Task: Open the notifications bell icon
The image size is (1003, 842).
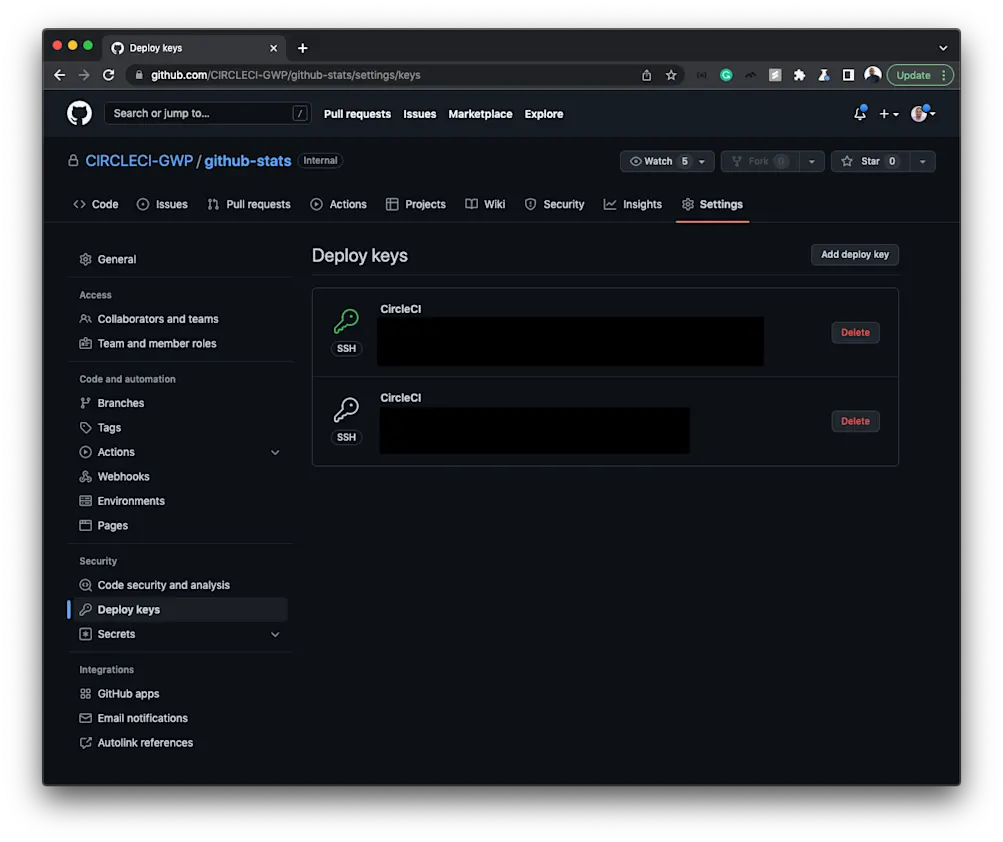Action: 858,114
